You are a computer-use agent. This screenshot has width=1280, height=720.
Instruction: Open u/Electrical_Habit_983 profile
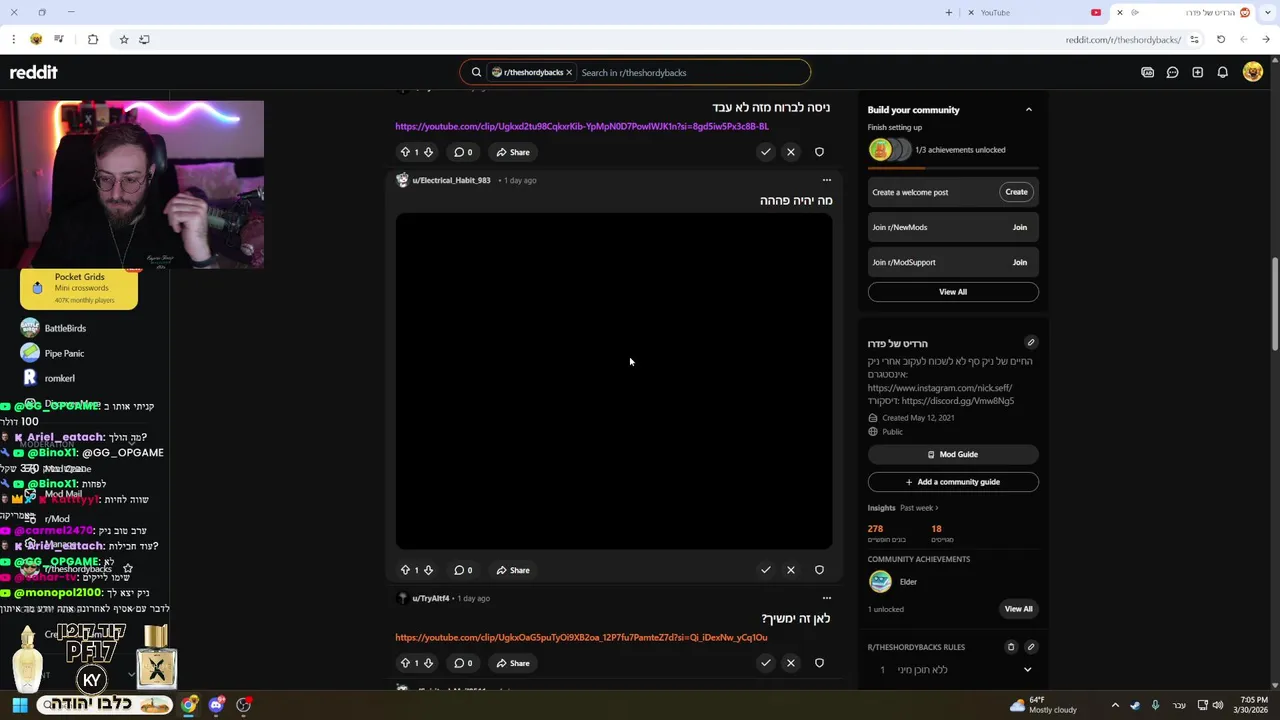(451, 180)
